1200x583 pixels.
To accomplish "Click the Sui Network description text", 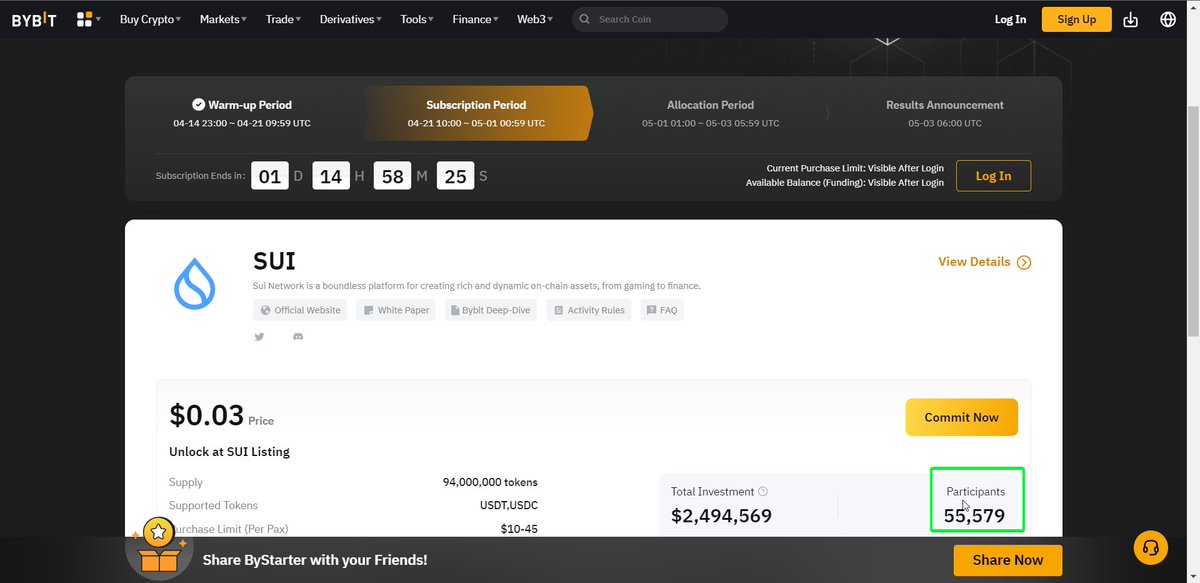I will (x=477, y=286).
